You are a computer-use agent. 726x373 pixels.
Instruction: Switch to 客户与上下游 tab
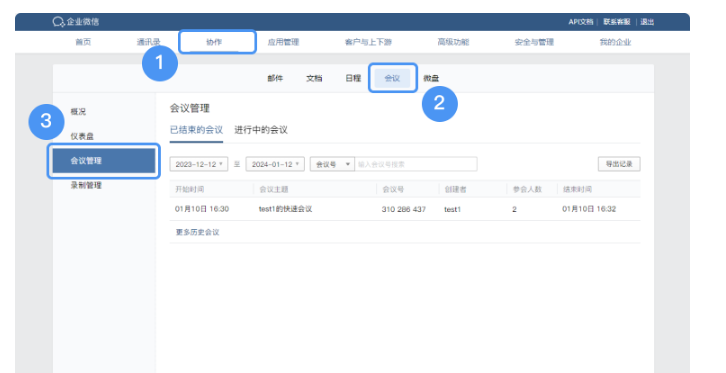coord(368,42)
